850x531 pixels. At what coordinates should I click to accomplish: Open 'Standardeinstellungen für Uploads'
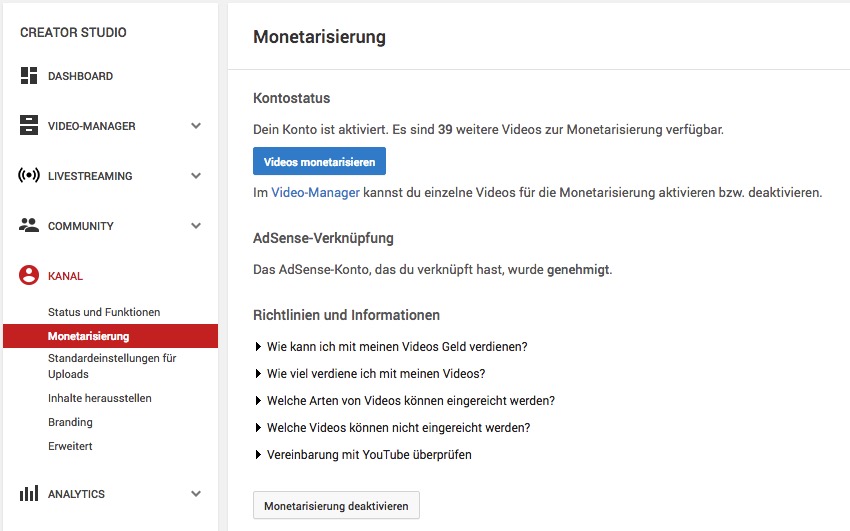(x=112, y=366)
